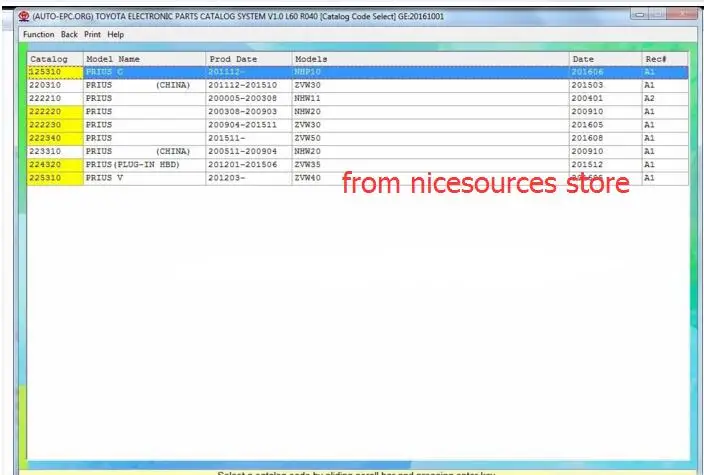Open the Function menu

coord(39,35)
